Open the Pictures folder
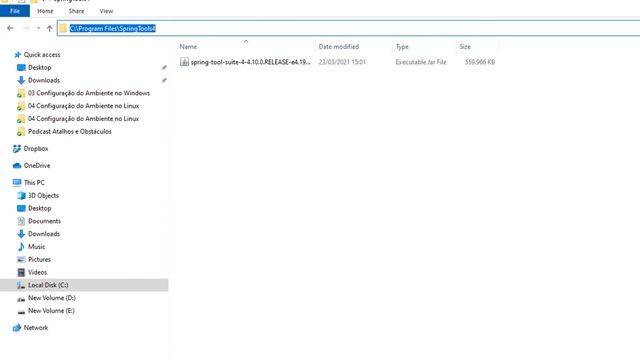The image size is (640, 360). [x=39, y=260]
